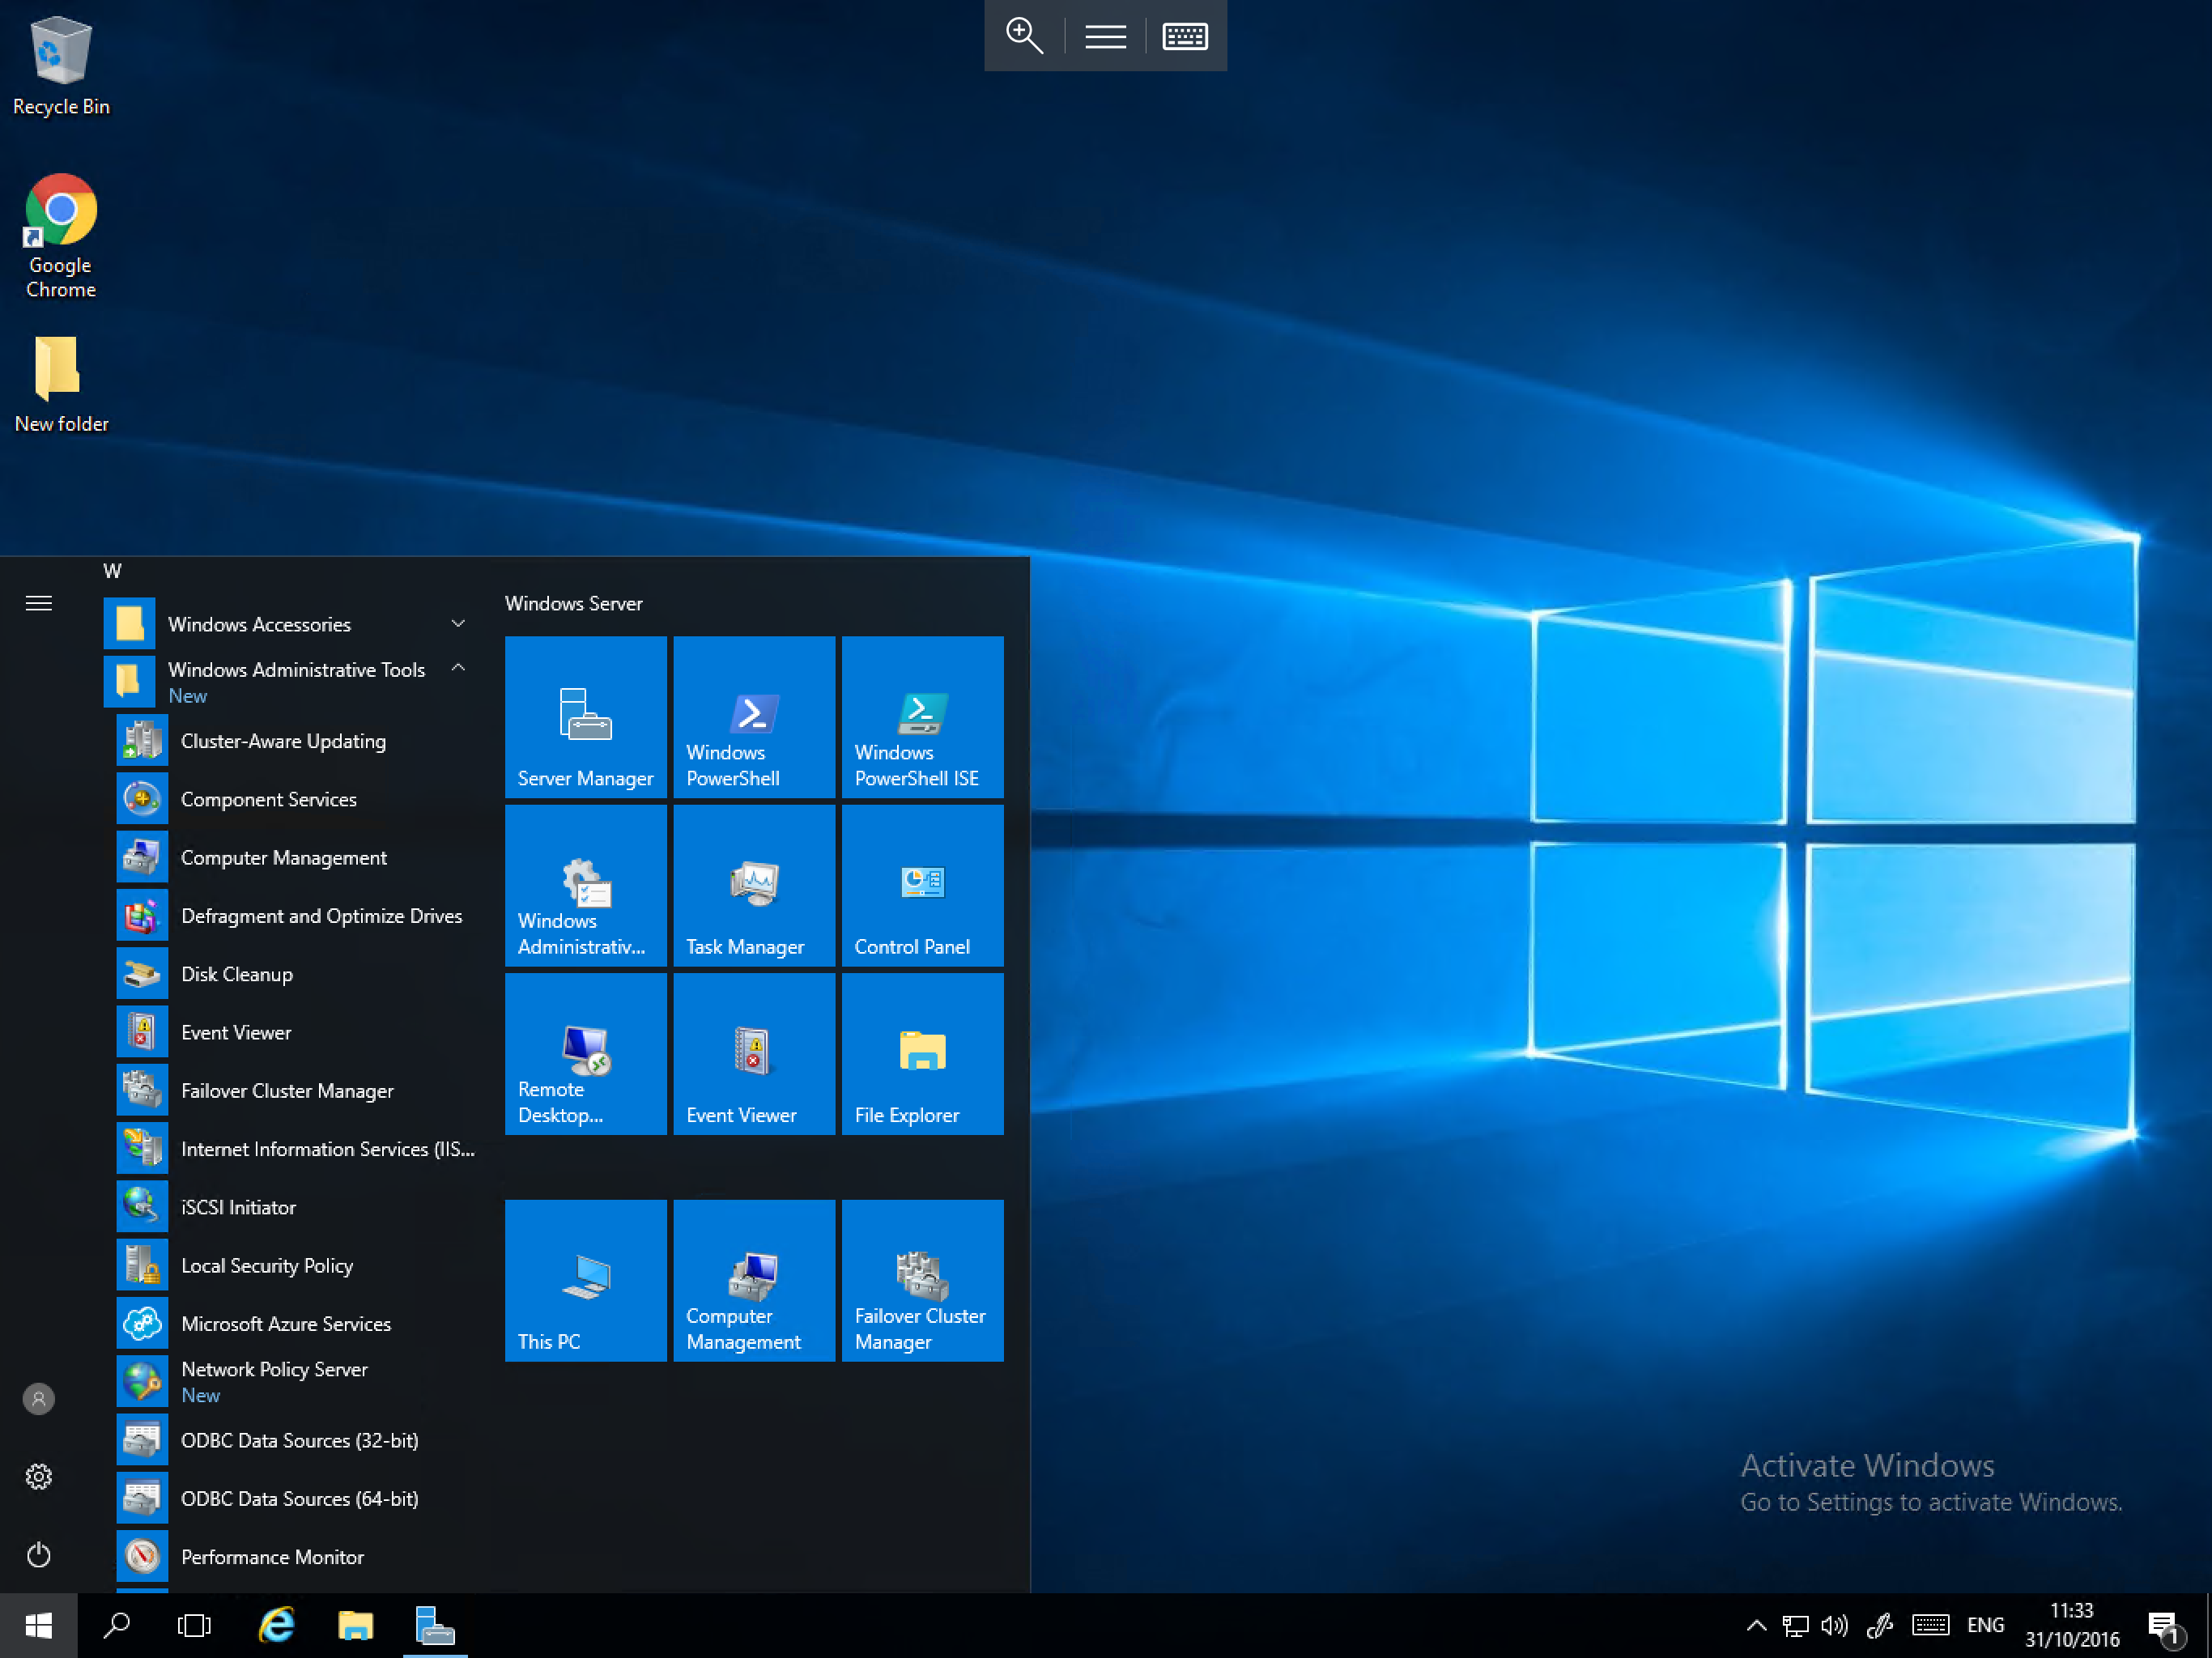Open the touch keyboard tray icon
The image size is (2212, 1658).
point(1930,1626)
